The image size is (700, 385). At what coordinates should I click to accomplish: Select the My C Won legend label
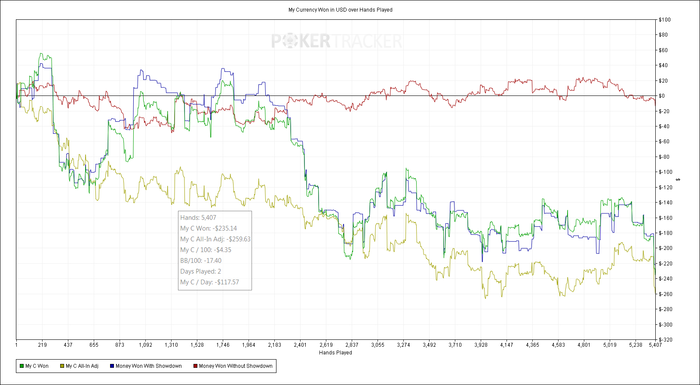pos(37,366)
